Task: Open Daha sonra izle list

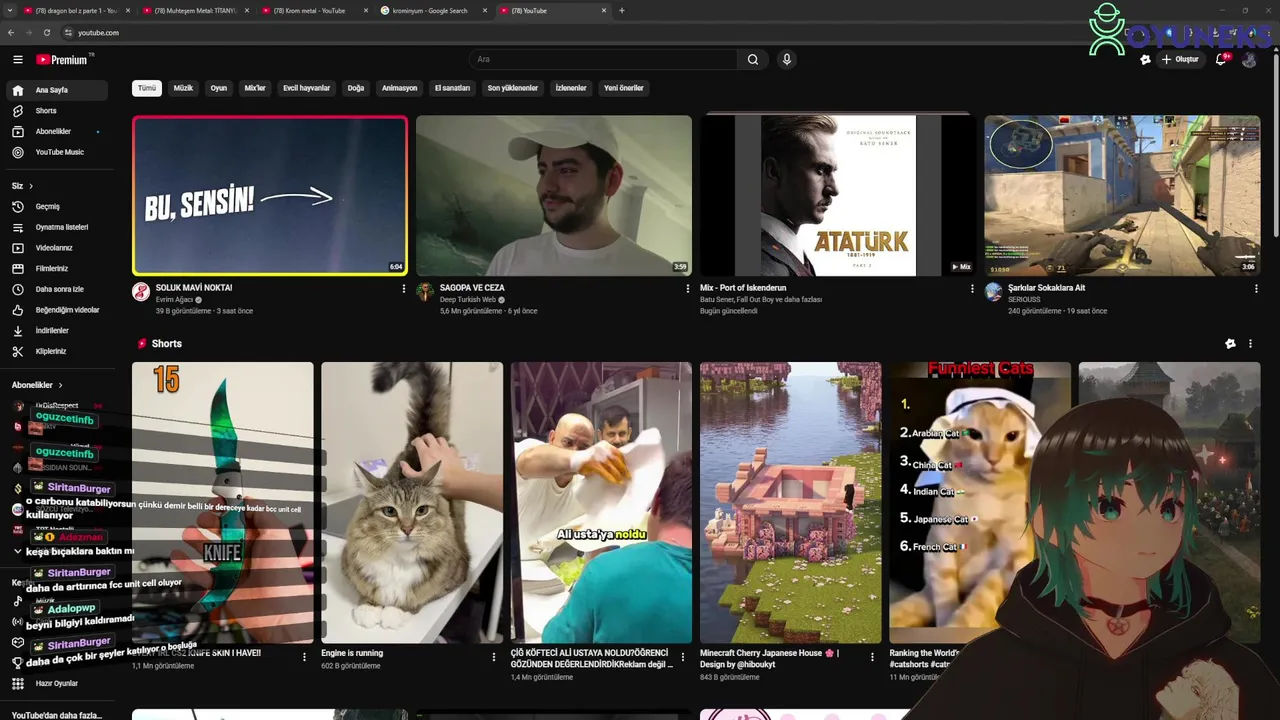Action: point(56,290)
